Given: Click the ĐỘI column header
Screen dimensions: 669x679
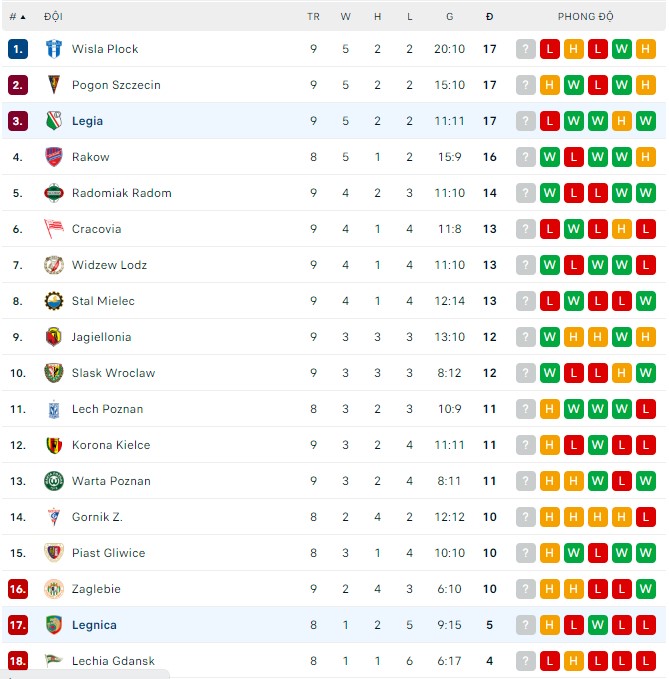Looking at the screenshot, I should click(53, 17).
